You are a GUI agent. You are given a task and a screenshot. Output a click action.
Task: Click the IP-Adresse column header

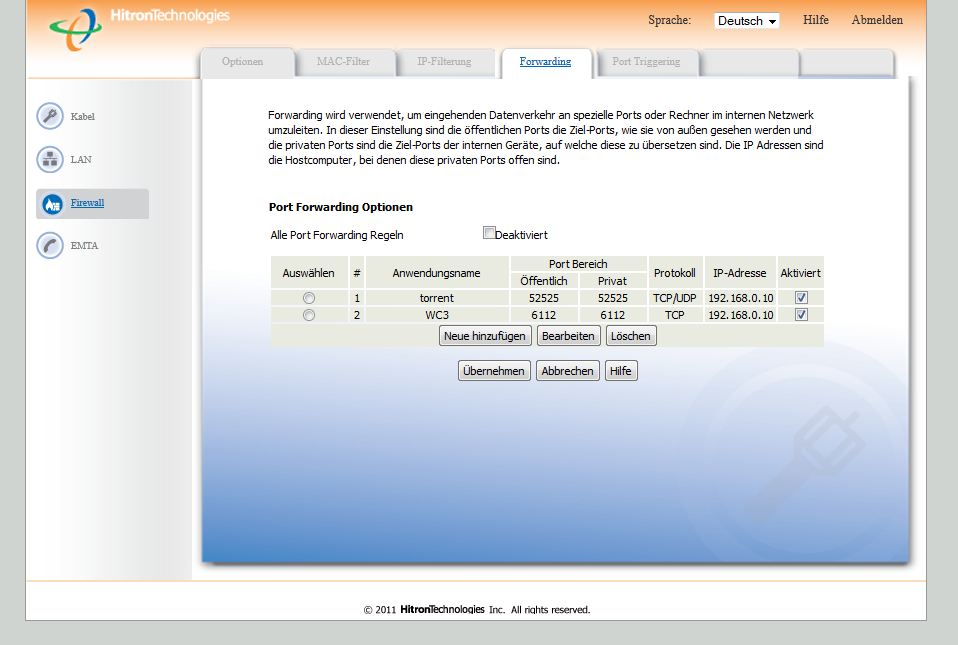tap(740, 273)
